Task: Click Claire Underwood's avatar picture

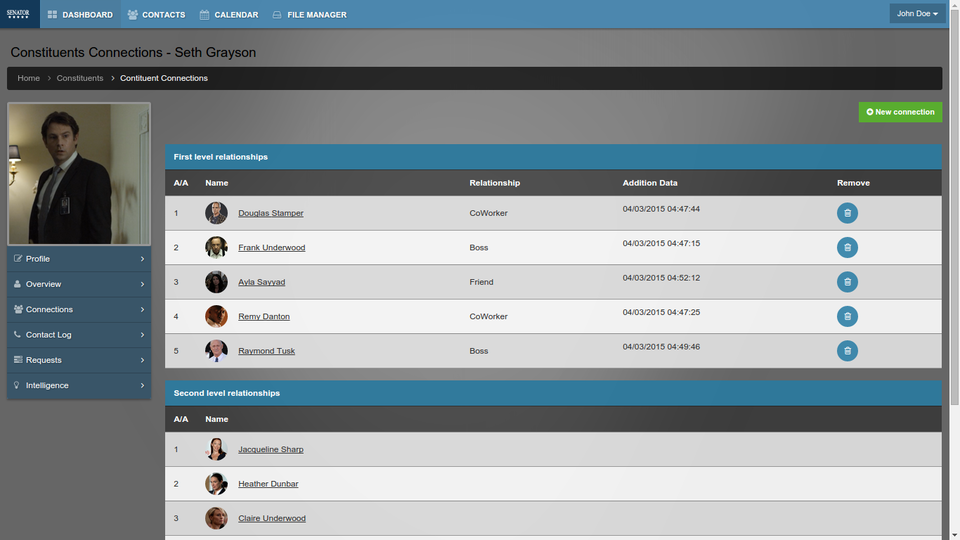Action: click(x=216, y=518)
